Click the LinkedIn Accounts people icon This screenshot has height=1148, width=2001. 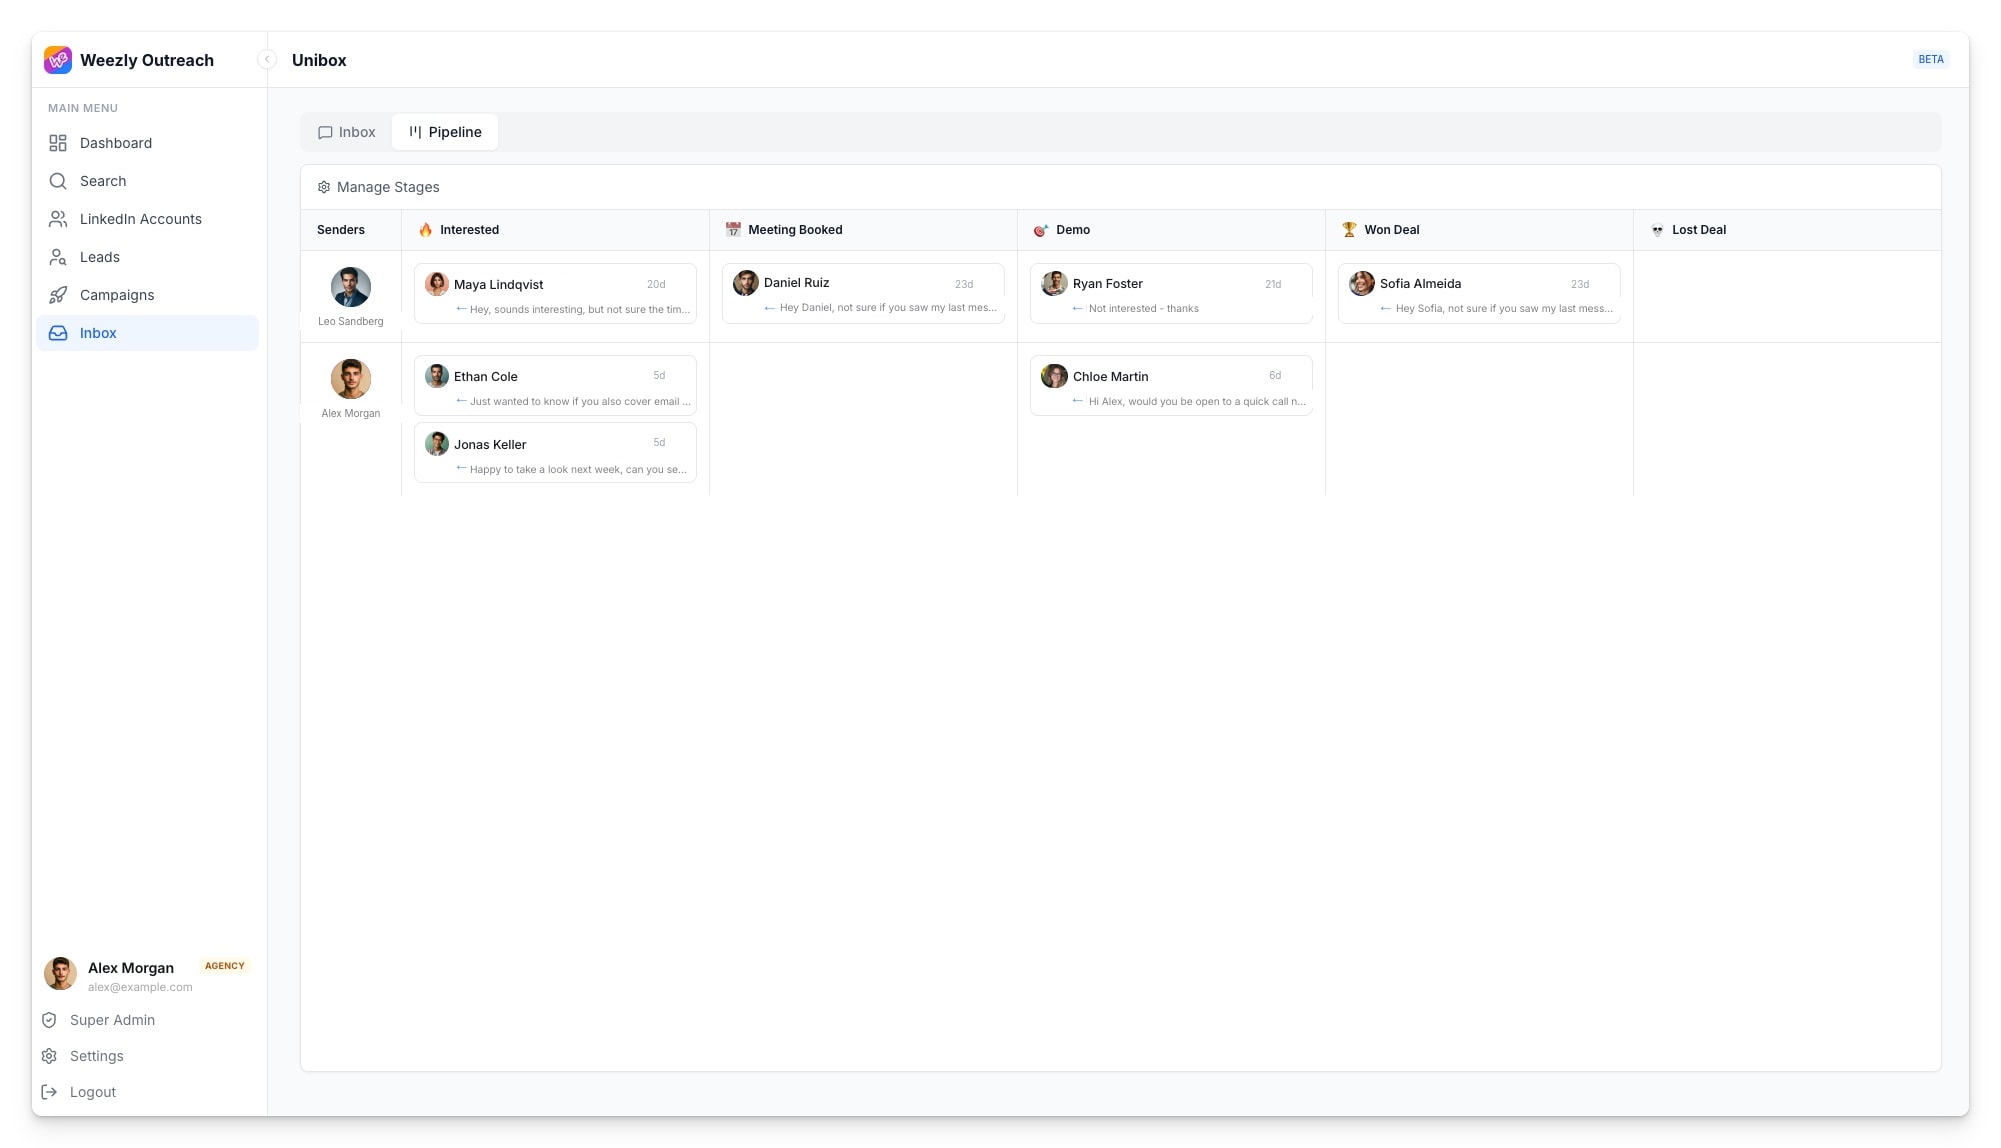[58, 219]
